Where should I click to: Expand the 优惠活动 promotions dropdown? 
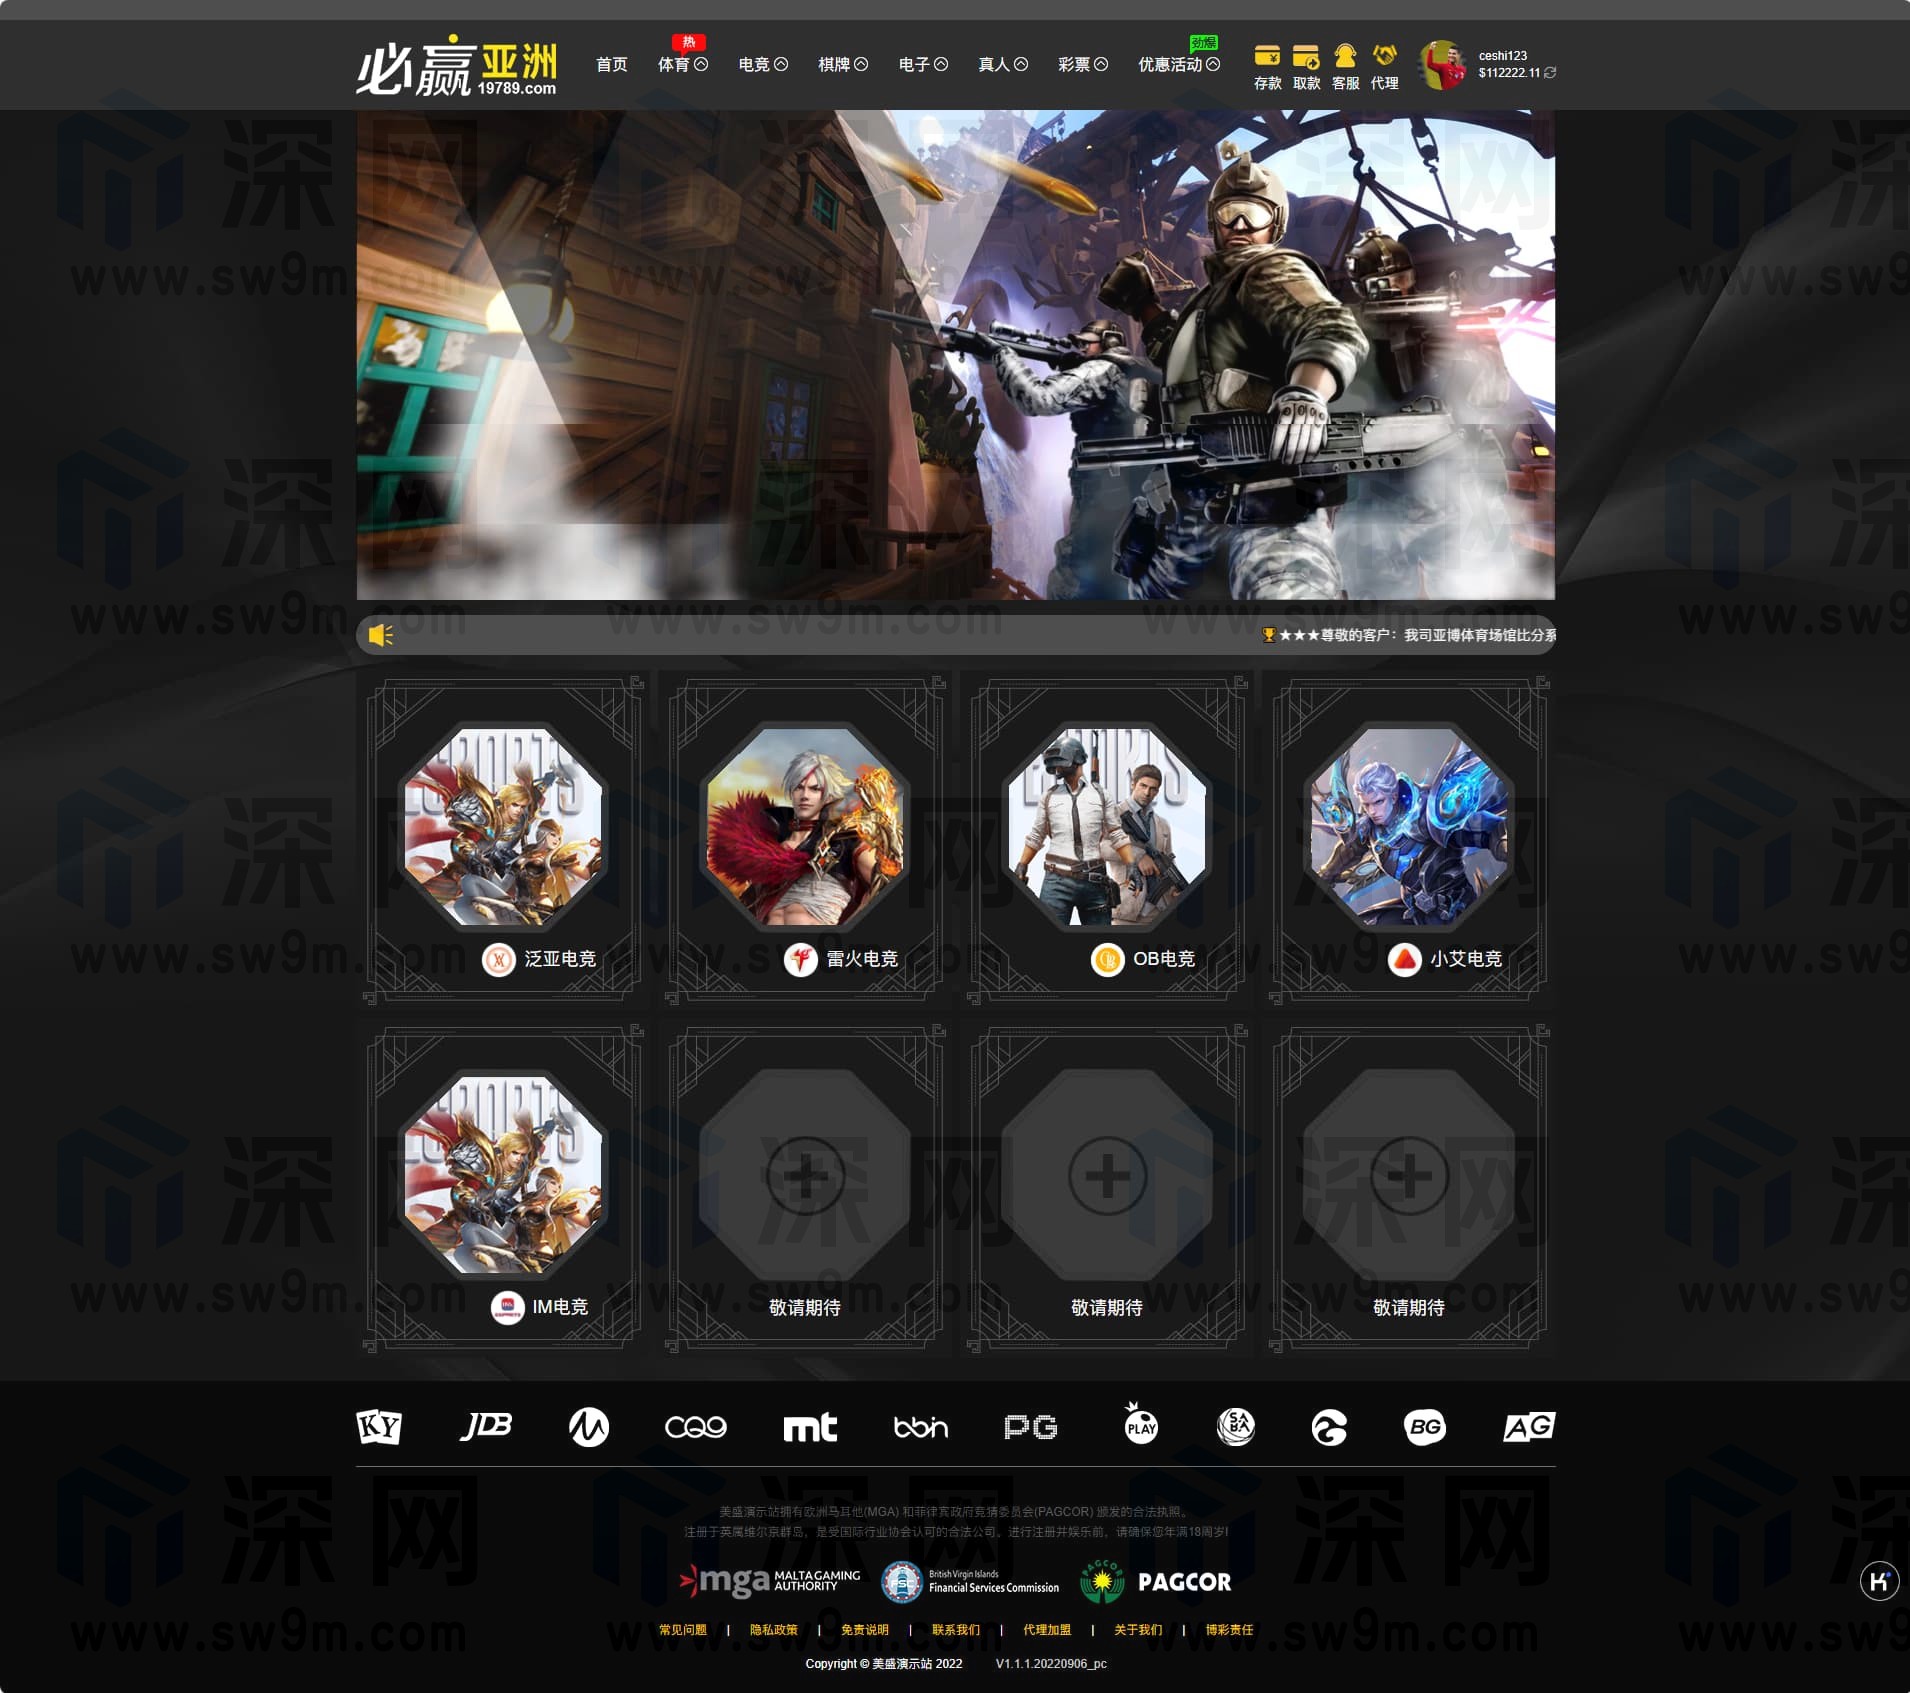point(1178,65)
